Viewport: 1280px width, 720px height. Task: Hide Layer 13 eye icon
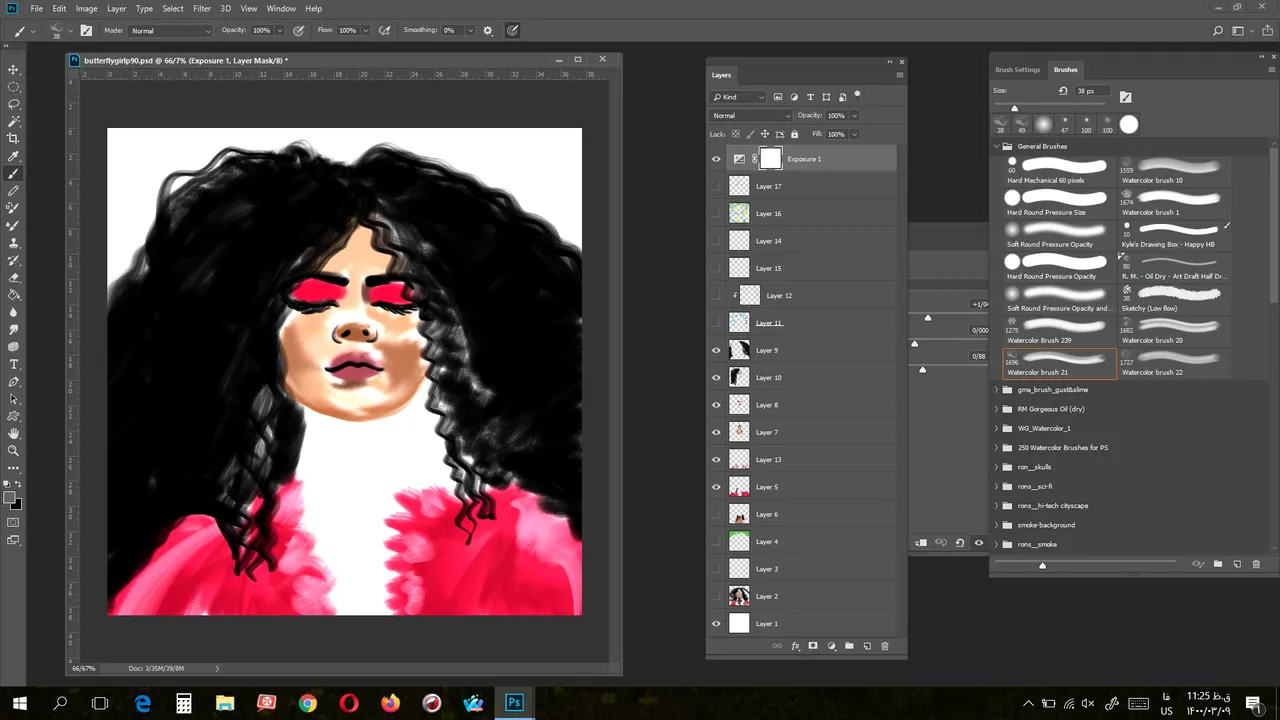(716, 459)
